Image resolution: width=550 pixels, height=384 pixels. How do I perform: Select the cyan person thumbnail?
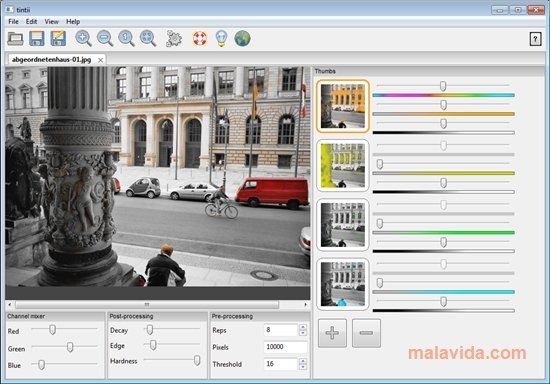point(343,284)
